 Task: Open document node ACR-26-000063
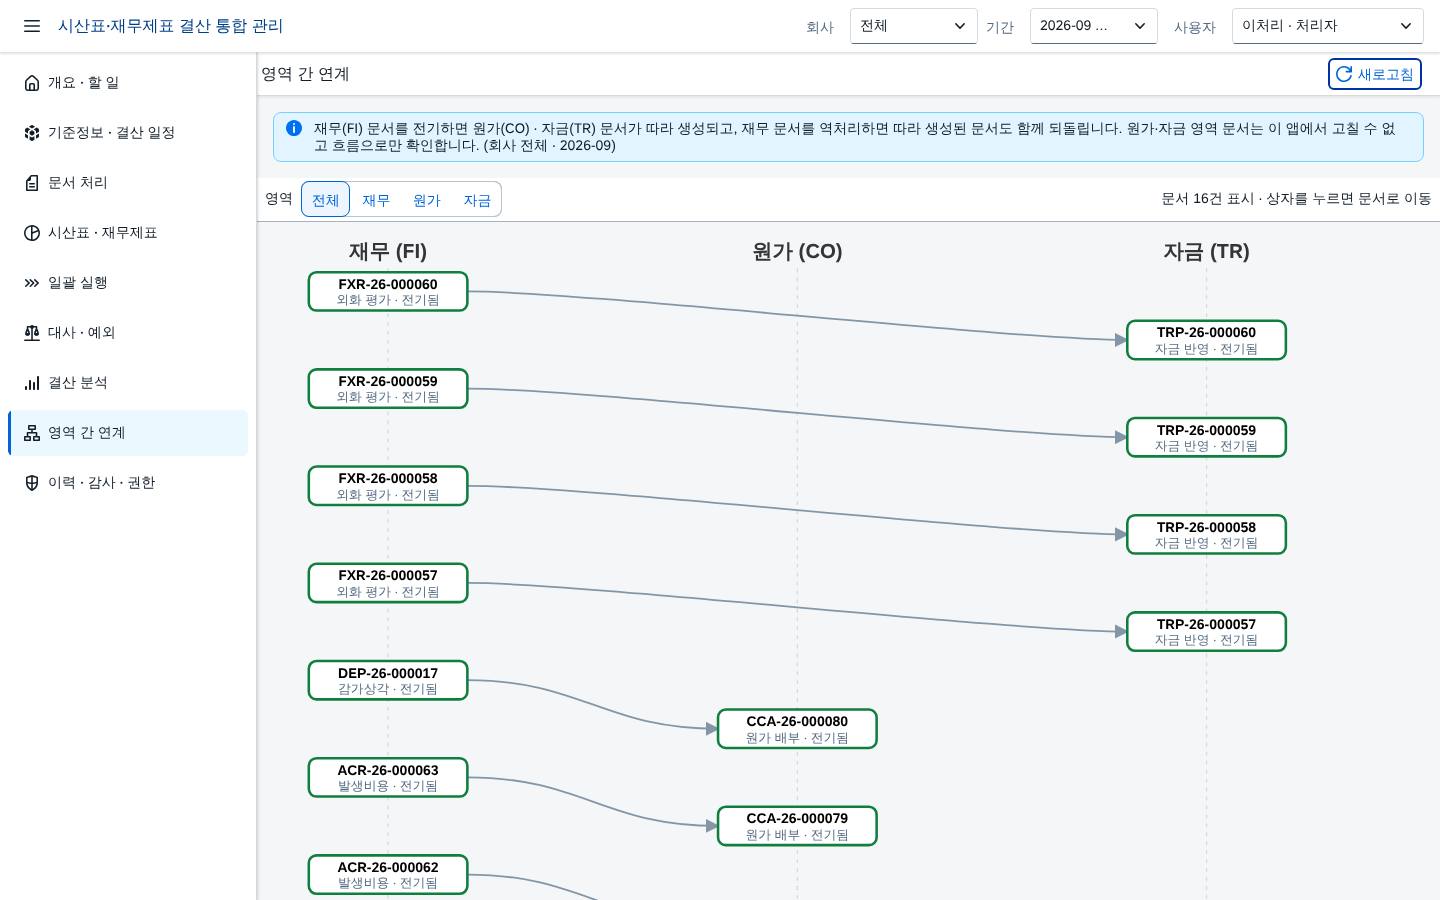tap(388, 777)
